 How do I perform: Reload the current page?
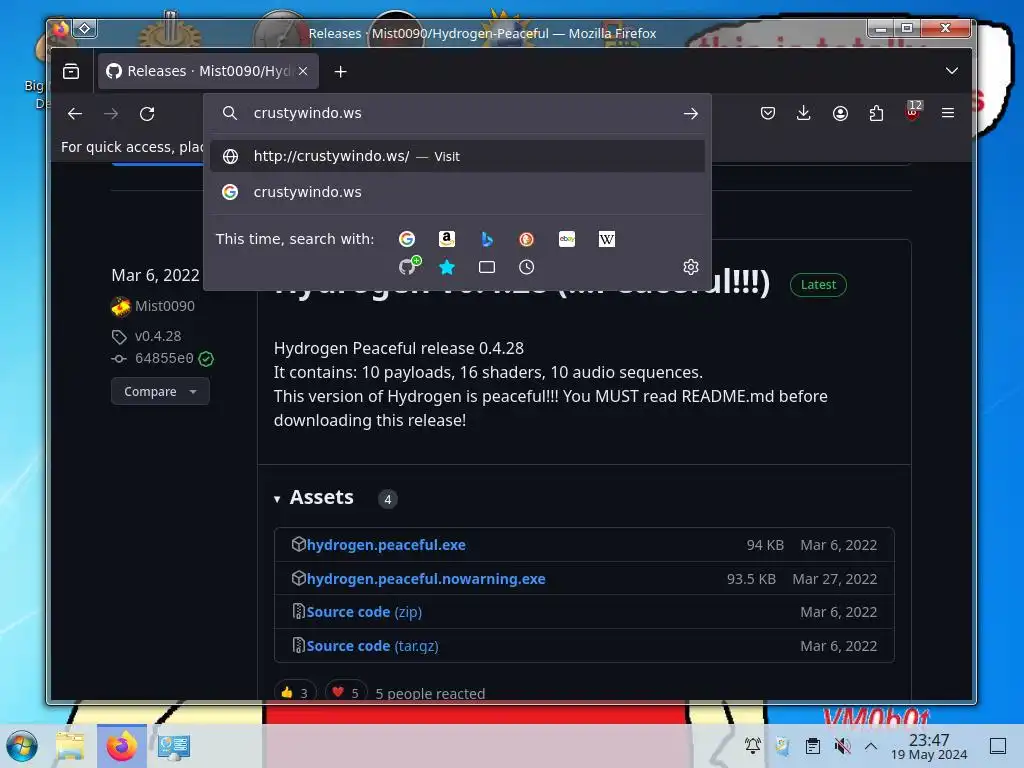tap(147, 114)
